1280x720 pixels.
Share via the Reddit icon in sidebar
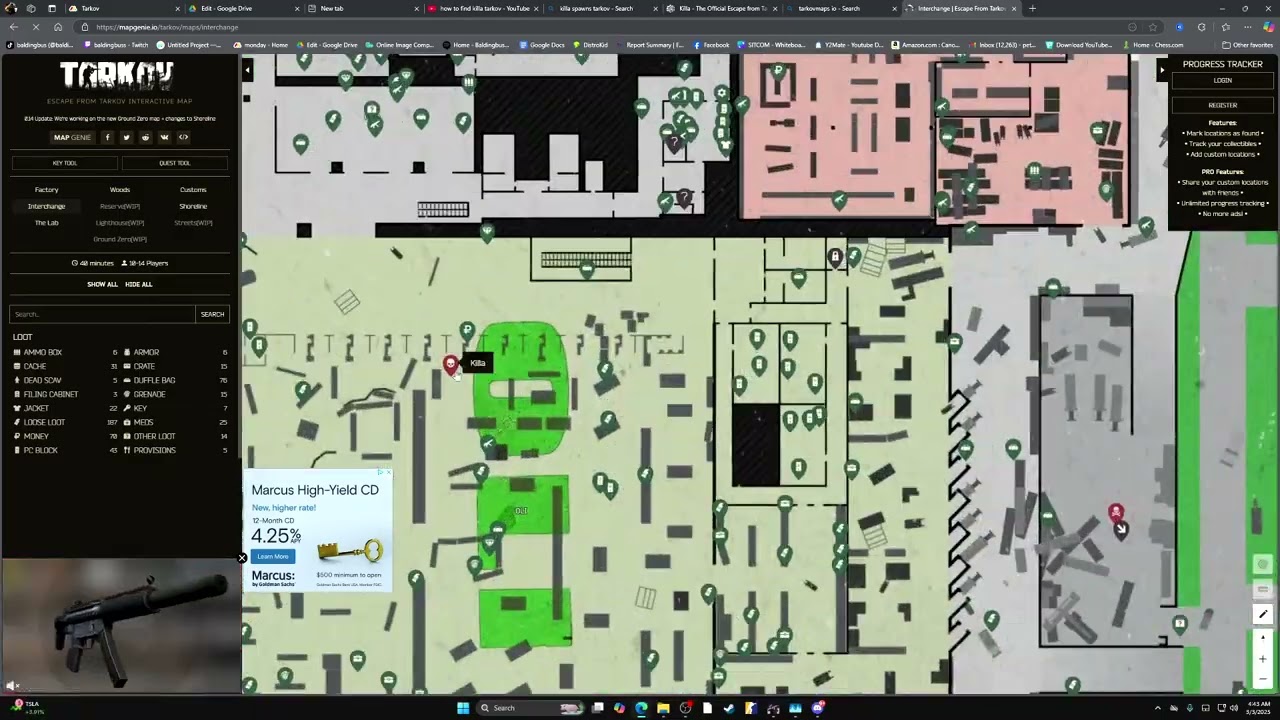coord(145,137)
